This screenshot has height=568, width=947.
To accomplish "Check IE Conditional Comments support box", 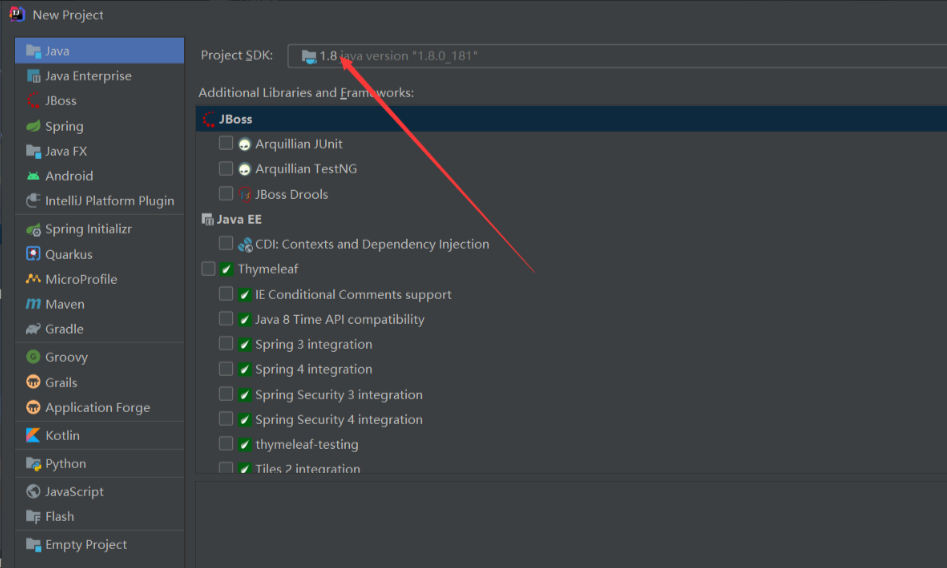I will [226, 294].
